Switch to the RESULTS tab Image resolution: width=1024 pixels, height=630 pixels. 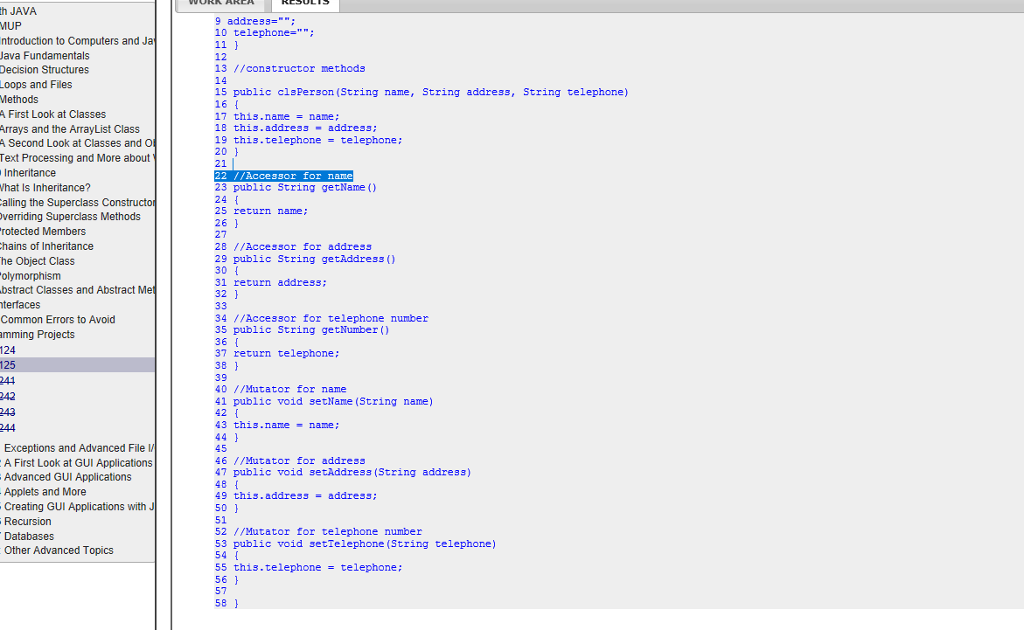click(x=304, y=3)
